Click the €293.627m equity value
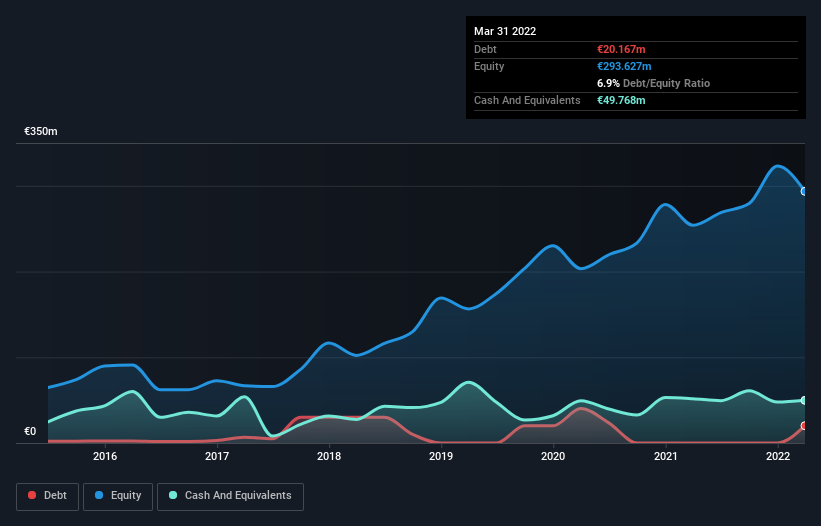 (624, 66)
